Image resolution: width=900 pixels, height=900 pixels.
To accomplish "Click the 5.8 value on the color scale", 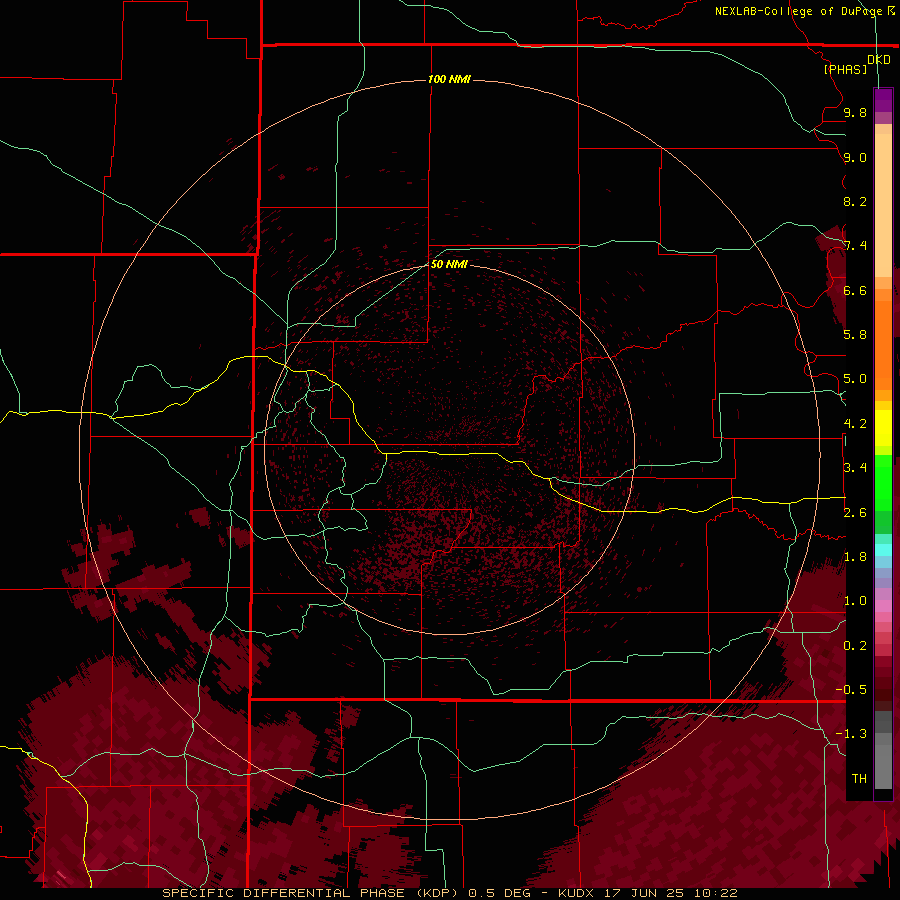I will 855,334.
